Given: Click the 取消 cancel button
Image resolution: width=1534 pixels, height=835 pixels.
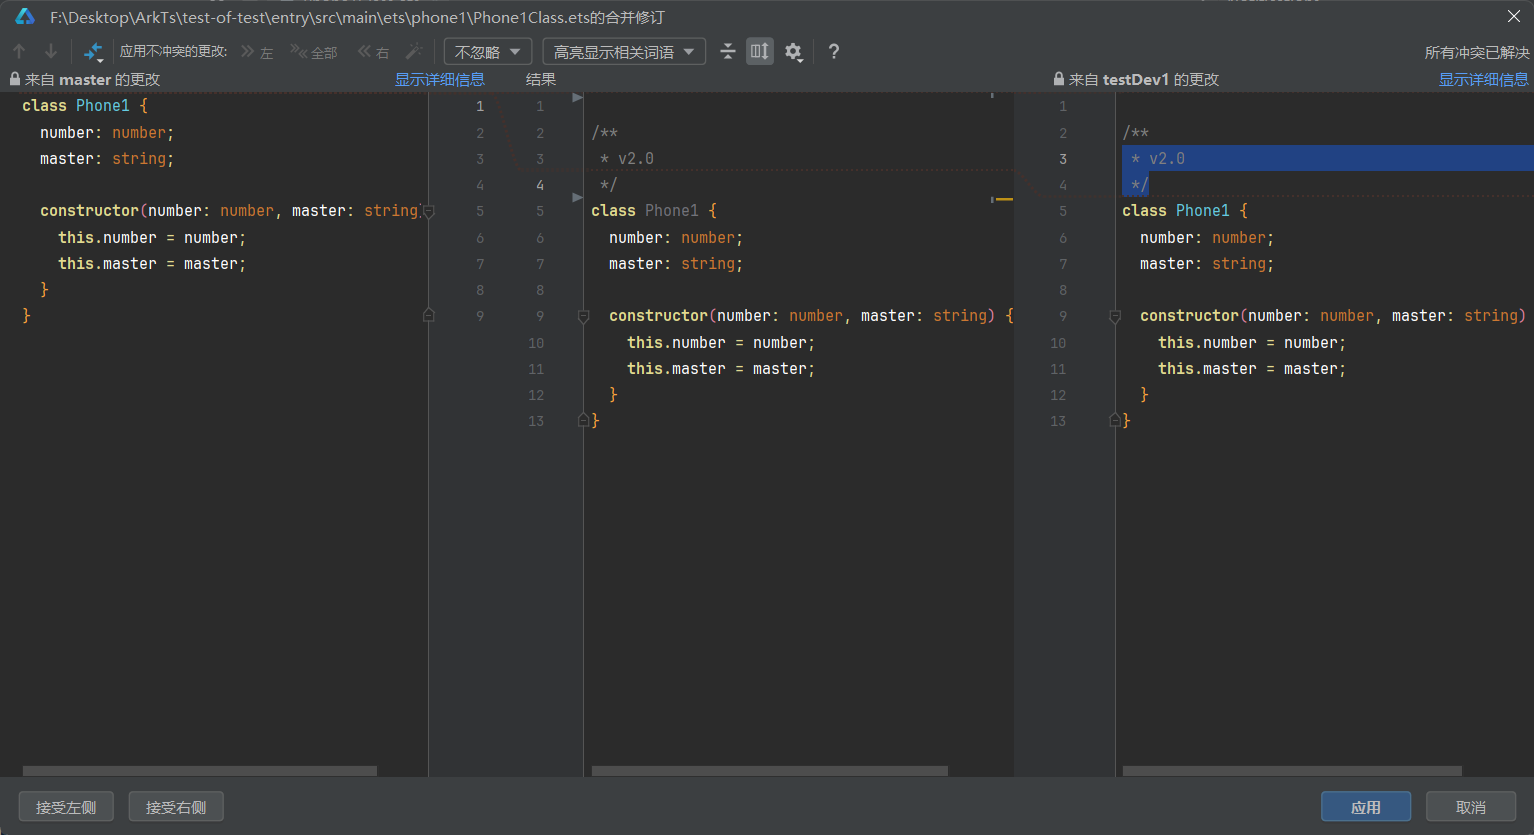Looking at the screenshot, I should click(x=1471, y=807).
